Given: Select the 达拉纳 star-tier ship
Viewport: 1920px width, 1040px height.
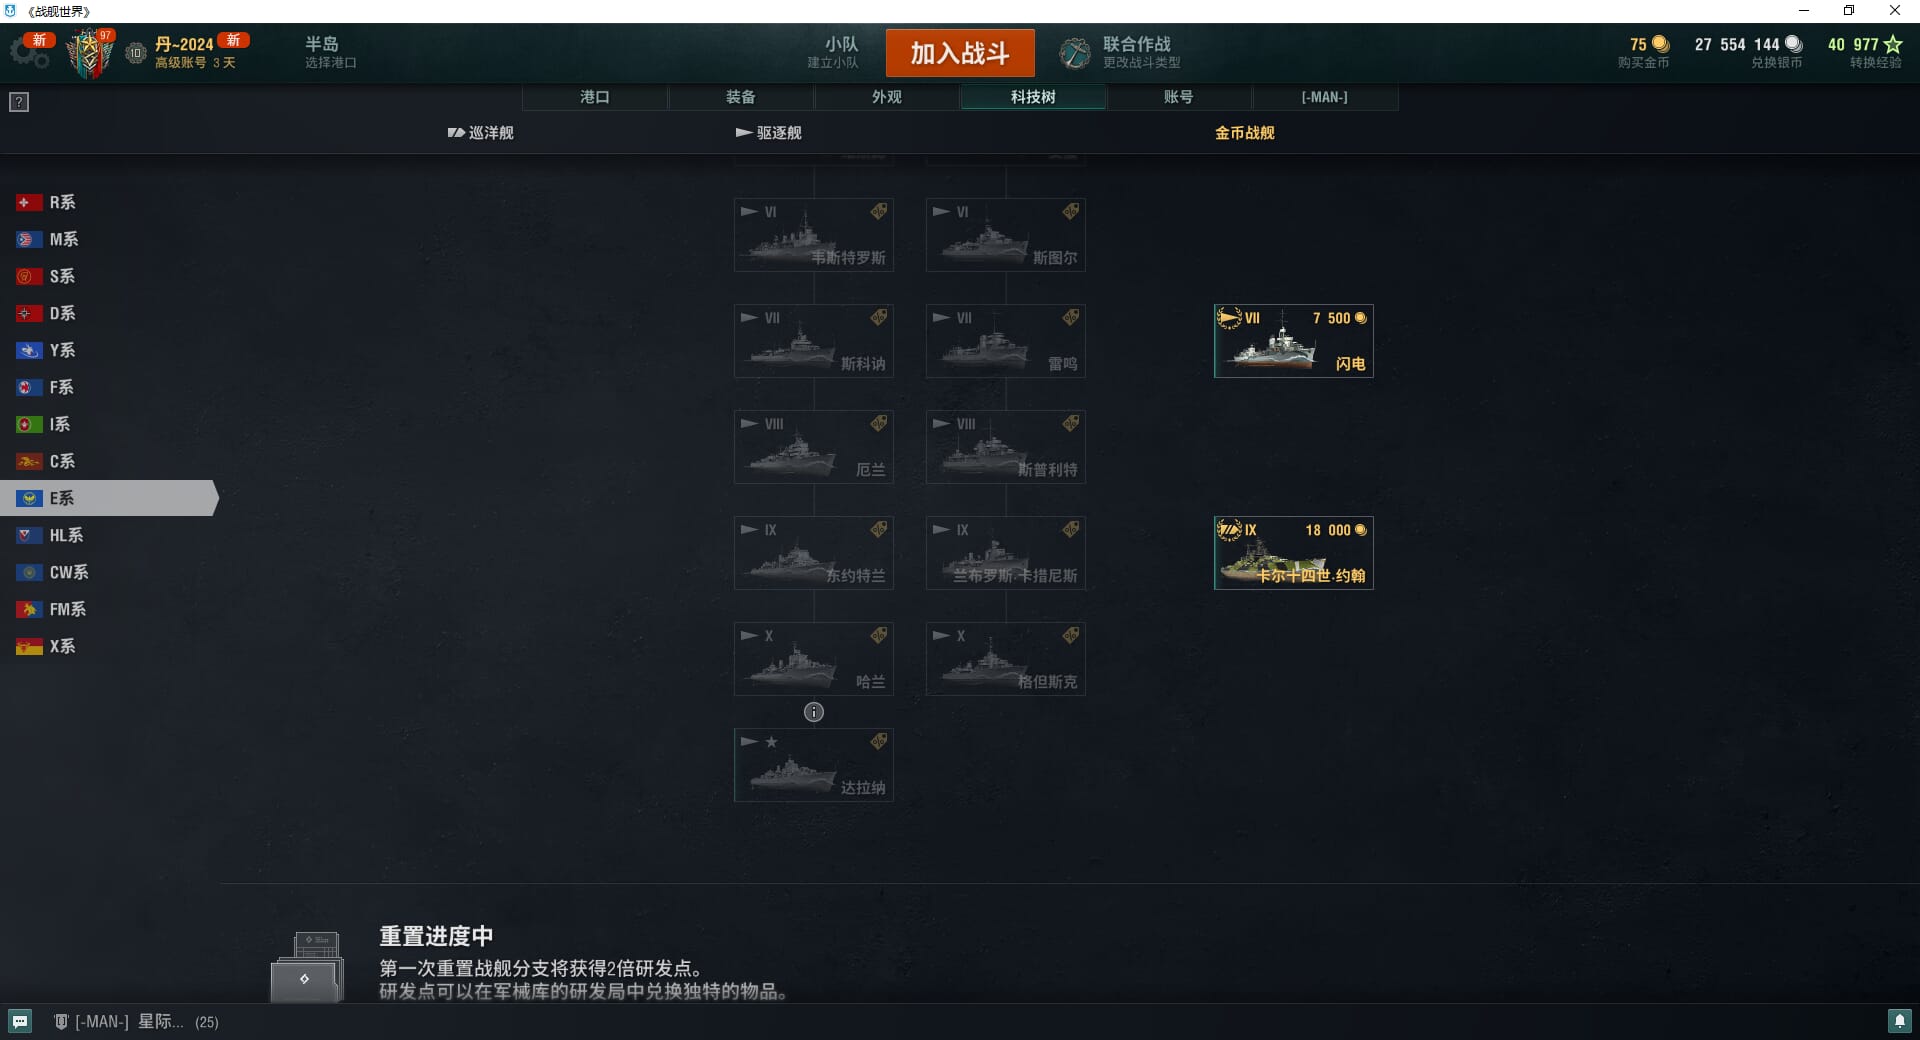Looking at the screenshot, I should click(x=814, y=765).
